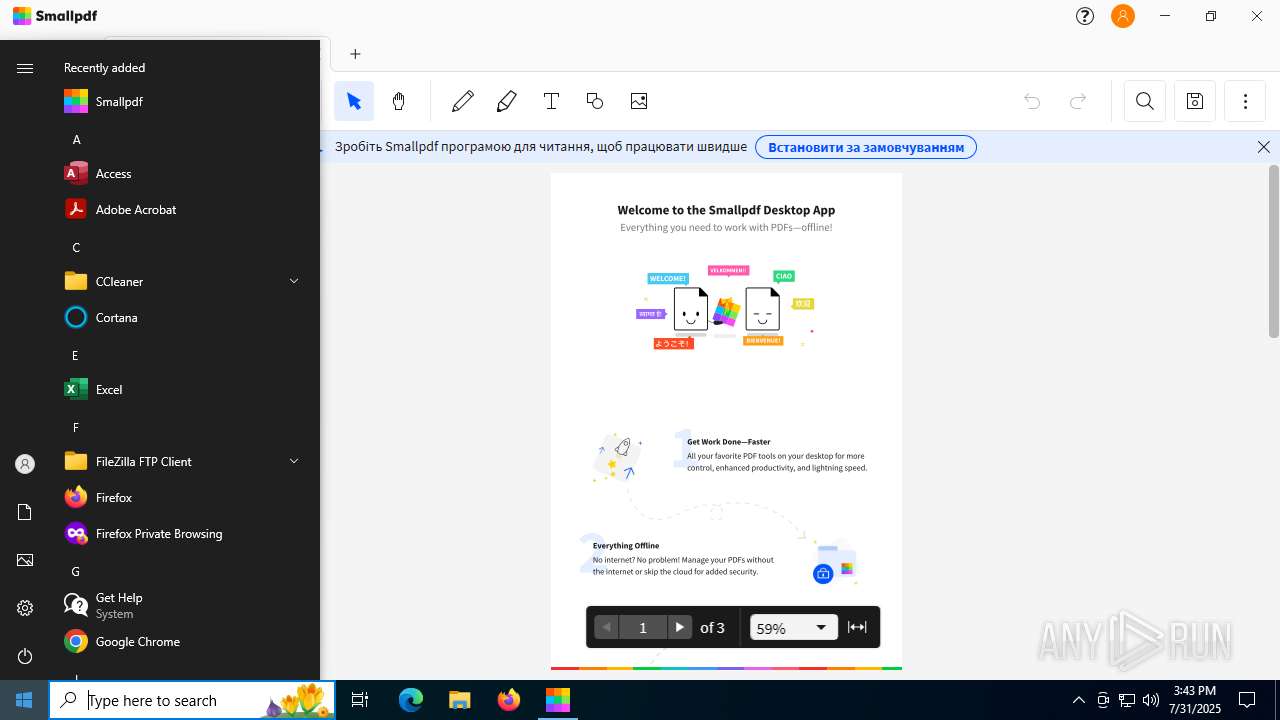Open Smallpdf from Recently added
1280x720 pixels.
tap(183, 101)
